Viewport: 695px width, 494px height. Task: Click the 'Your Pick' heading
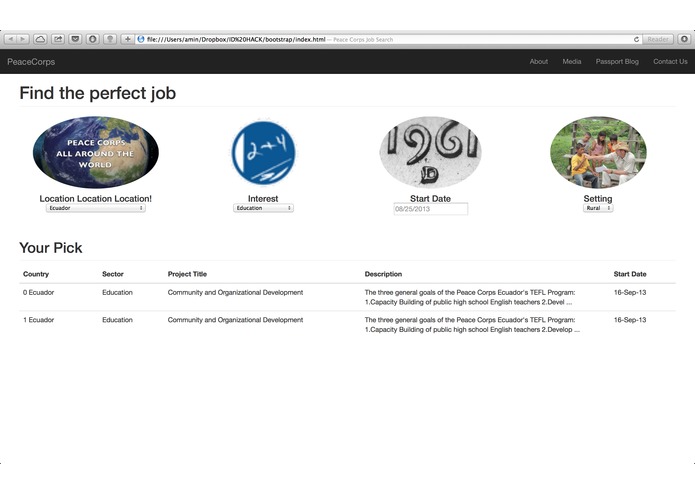(x=51, y=248)
